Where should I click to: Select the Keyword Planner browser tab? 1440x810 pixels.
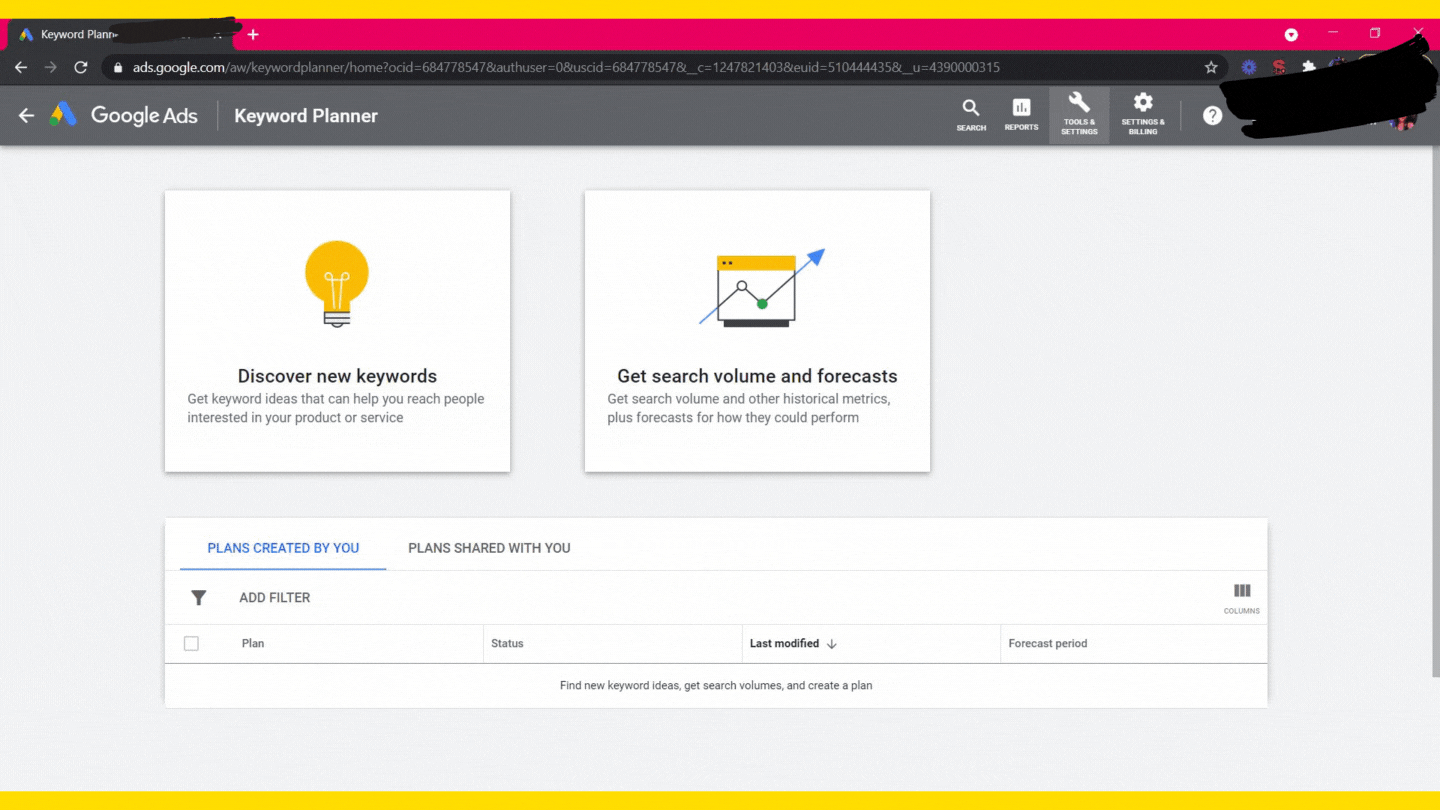click(x=122, y=35)
